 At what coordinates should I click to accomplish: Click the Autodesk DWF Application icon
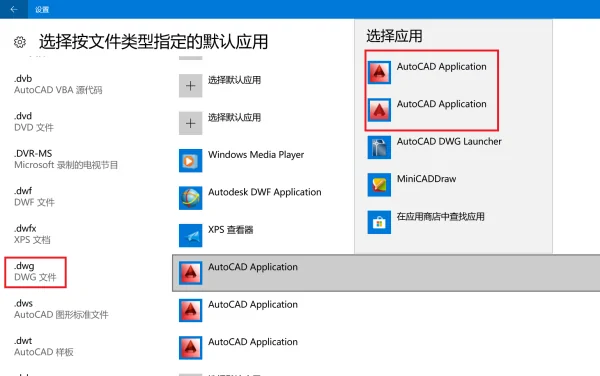(x=191, y=198)
